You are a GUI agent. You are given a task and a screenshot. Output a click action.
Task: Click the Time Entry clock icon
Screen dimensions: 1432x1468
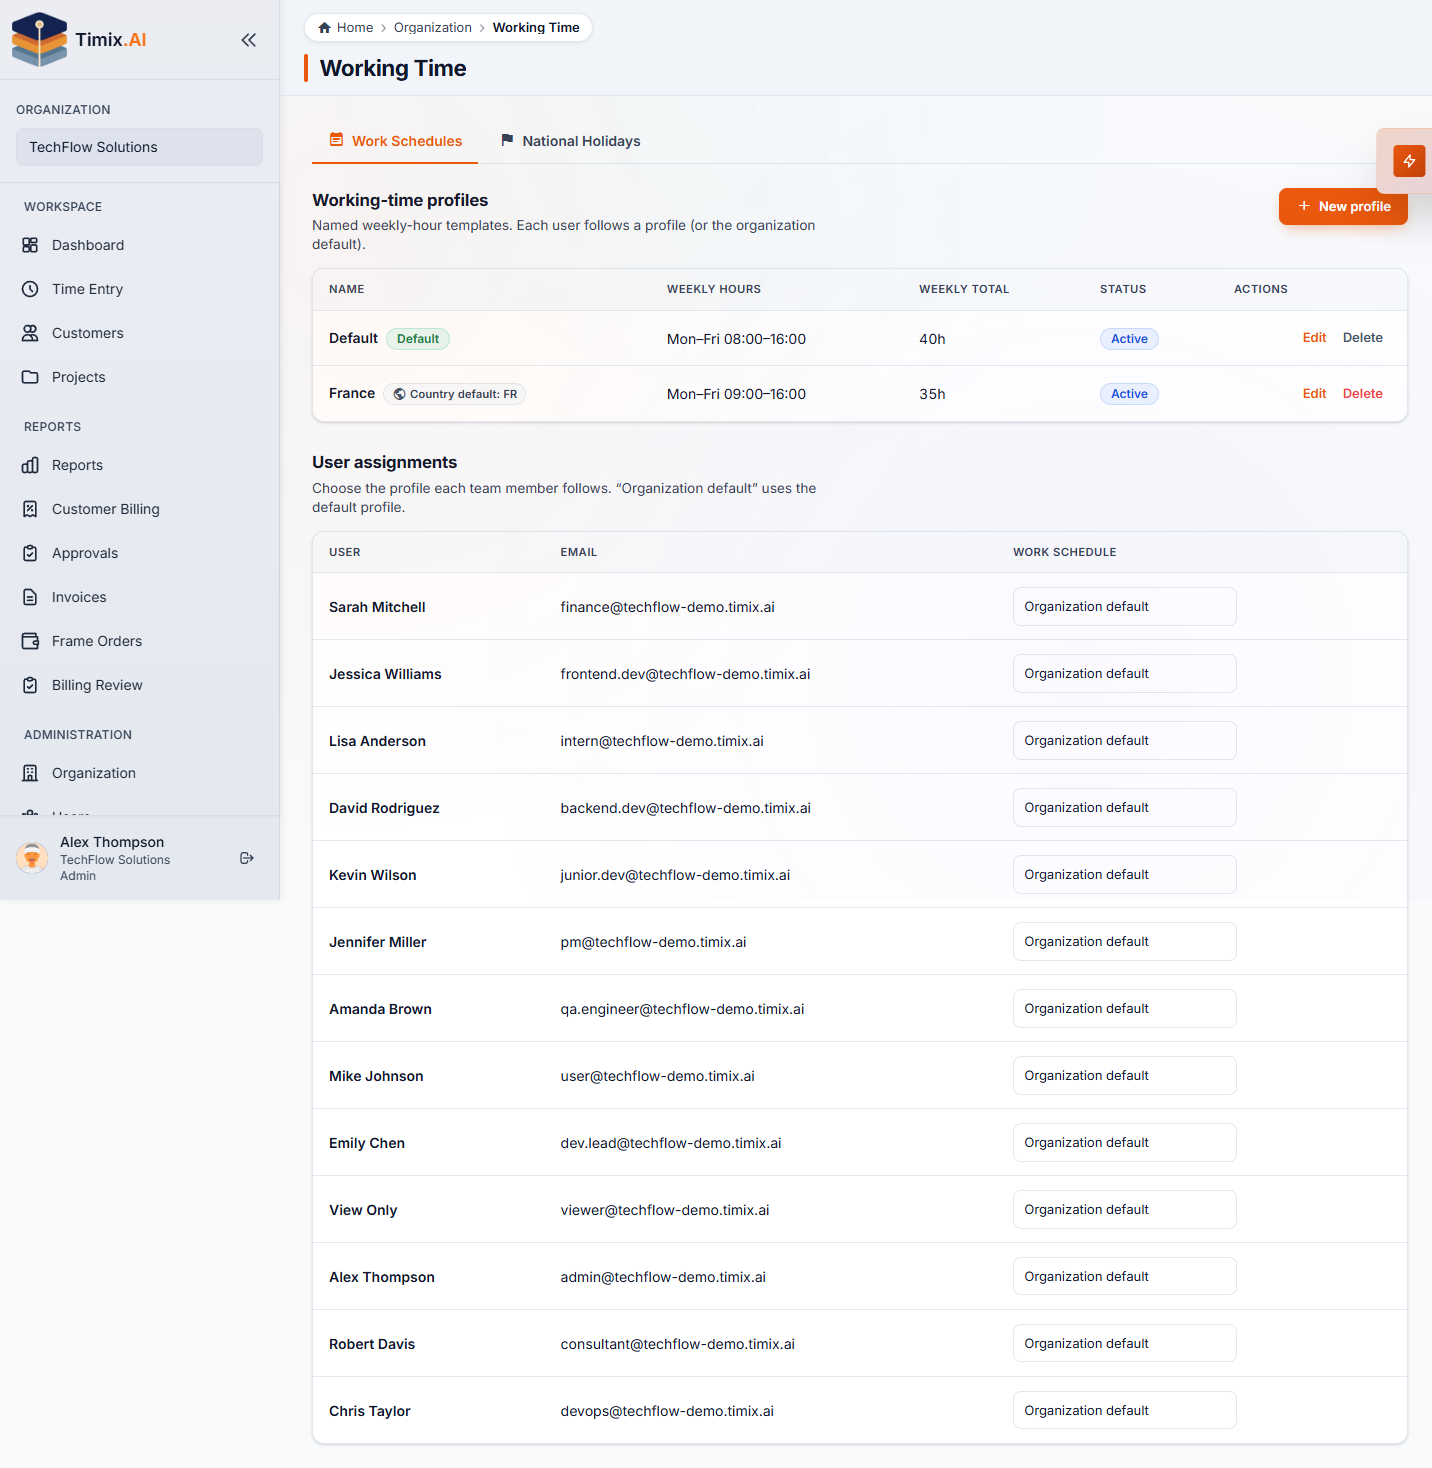pyautogui.click(x=30, y=289)
